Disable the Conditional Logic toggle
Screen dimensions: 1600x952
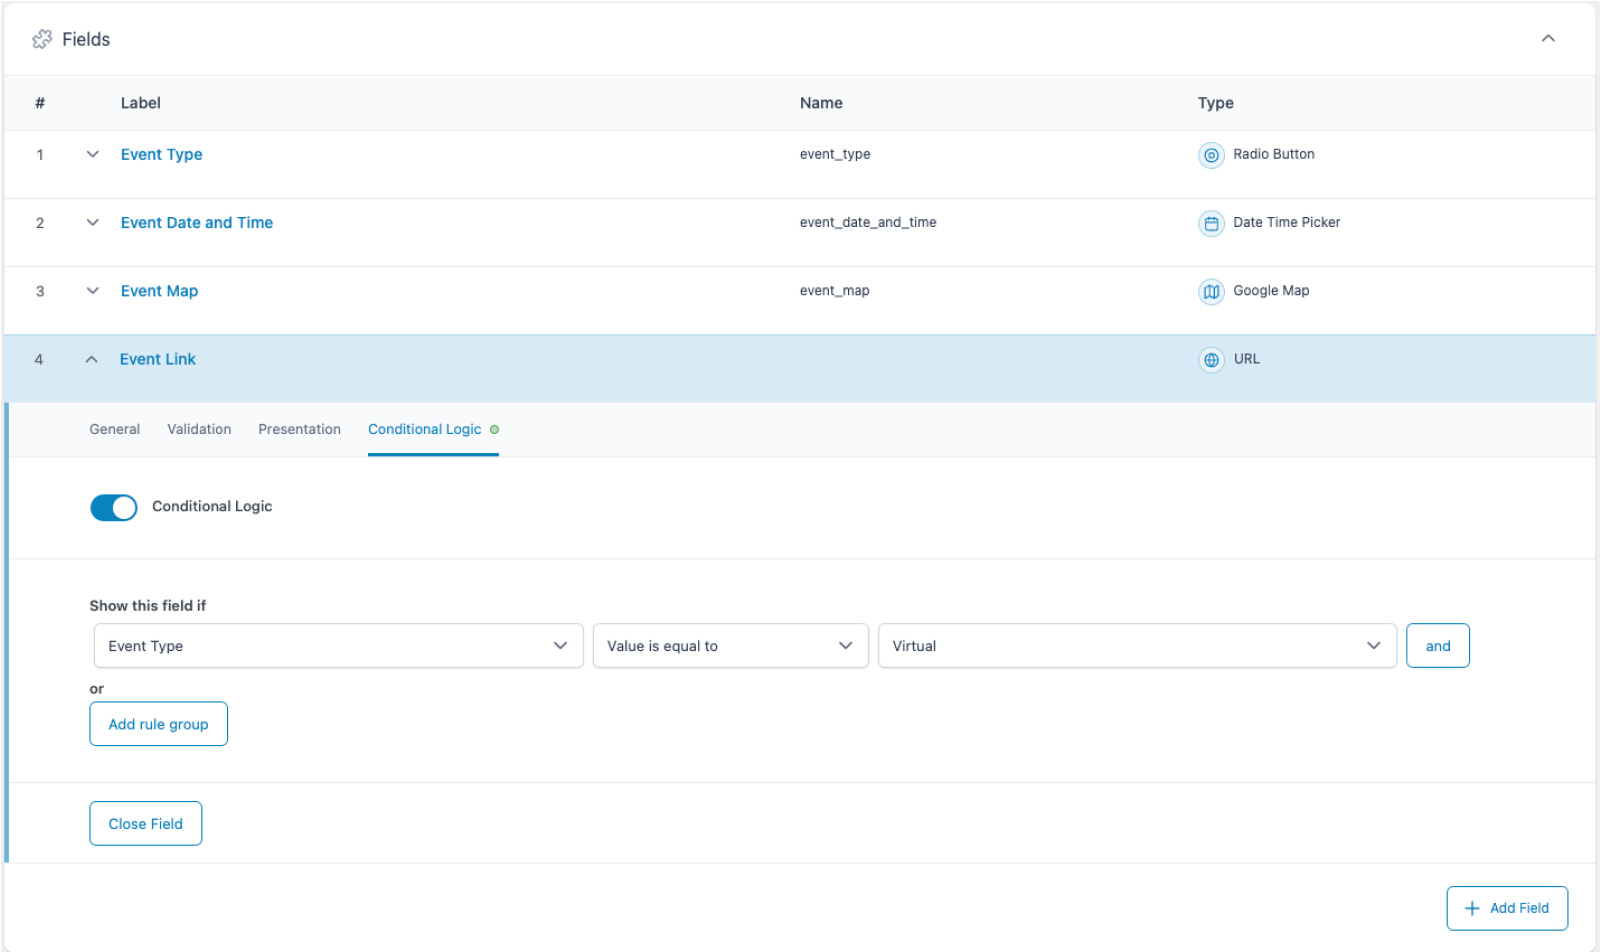tap(113, 507)
